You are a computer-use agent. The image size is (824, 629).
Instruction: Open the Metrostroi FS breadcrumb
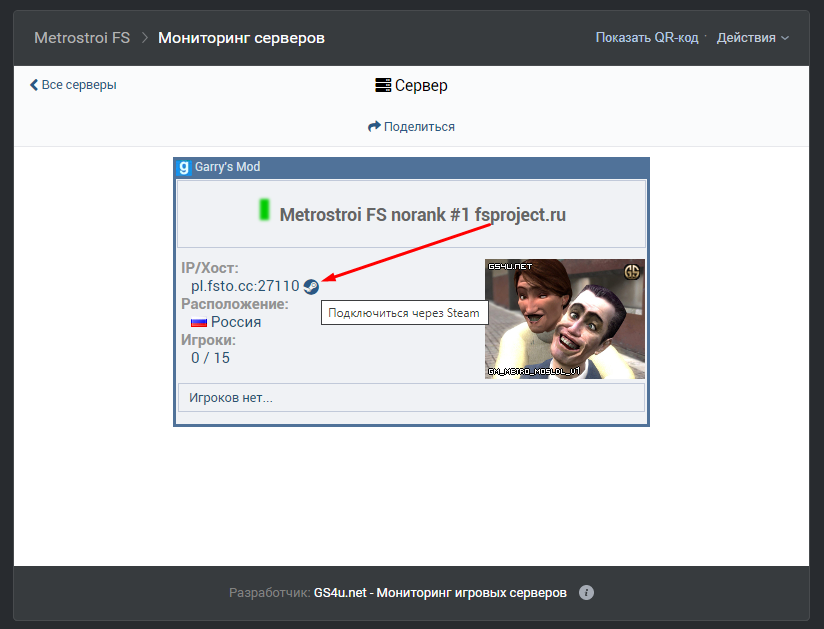pyautogui.click(x=82, y=38)
